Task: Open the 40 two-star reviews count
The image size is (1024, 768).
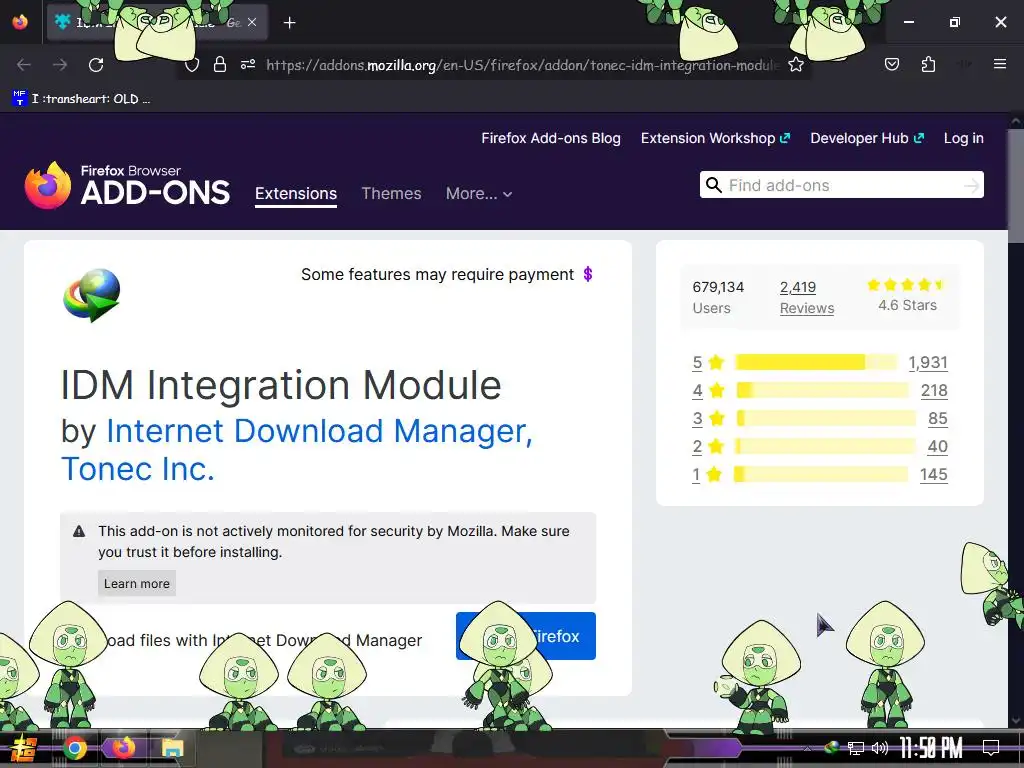Action: (937, 447)
